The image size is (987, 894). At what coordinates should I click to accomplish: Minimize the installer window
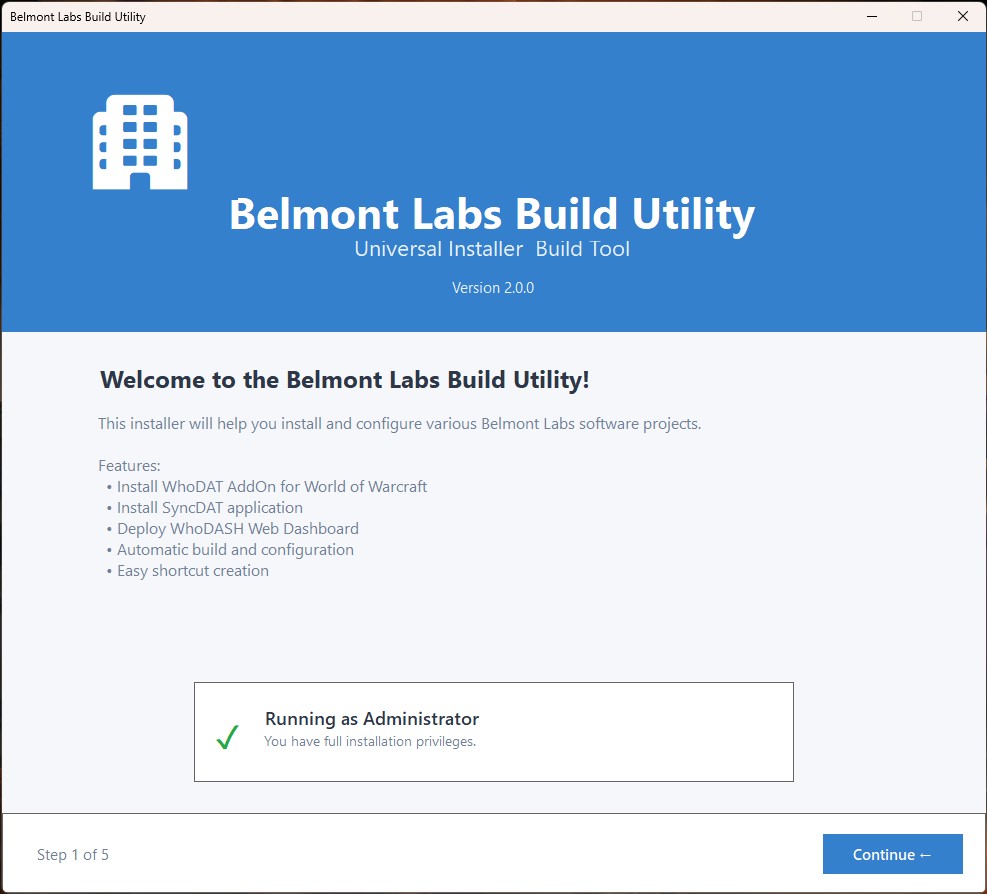[x=871, y=16]
